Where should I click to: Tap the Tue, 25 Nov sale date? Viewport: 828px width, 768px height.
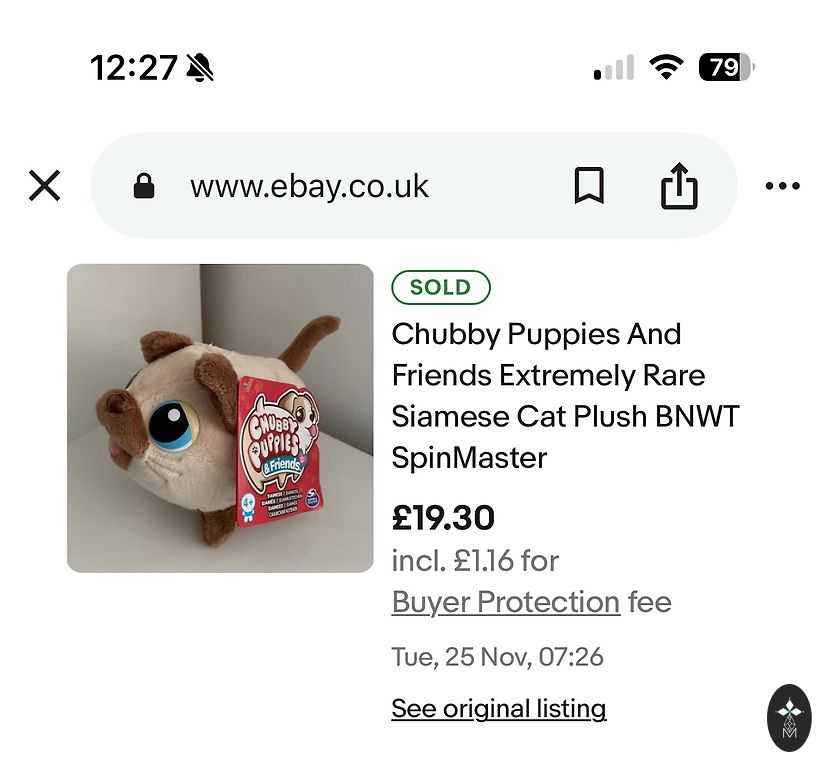click(x=497, y=657)
